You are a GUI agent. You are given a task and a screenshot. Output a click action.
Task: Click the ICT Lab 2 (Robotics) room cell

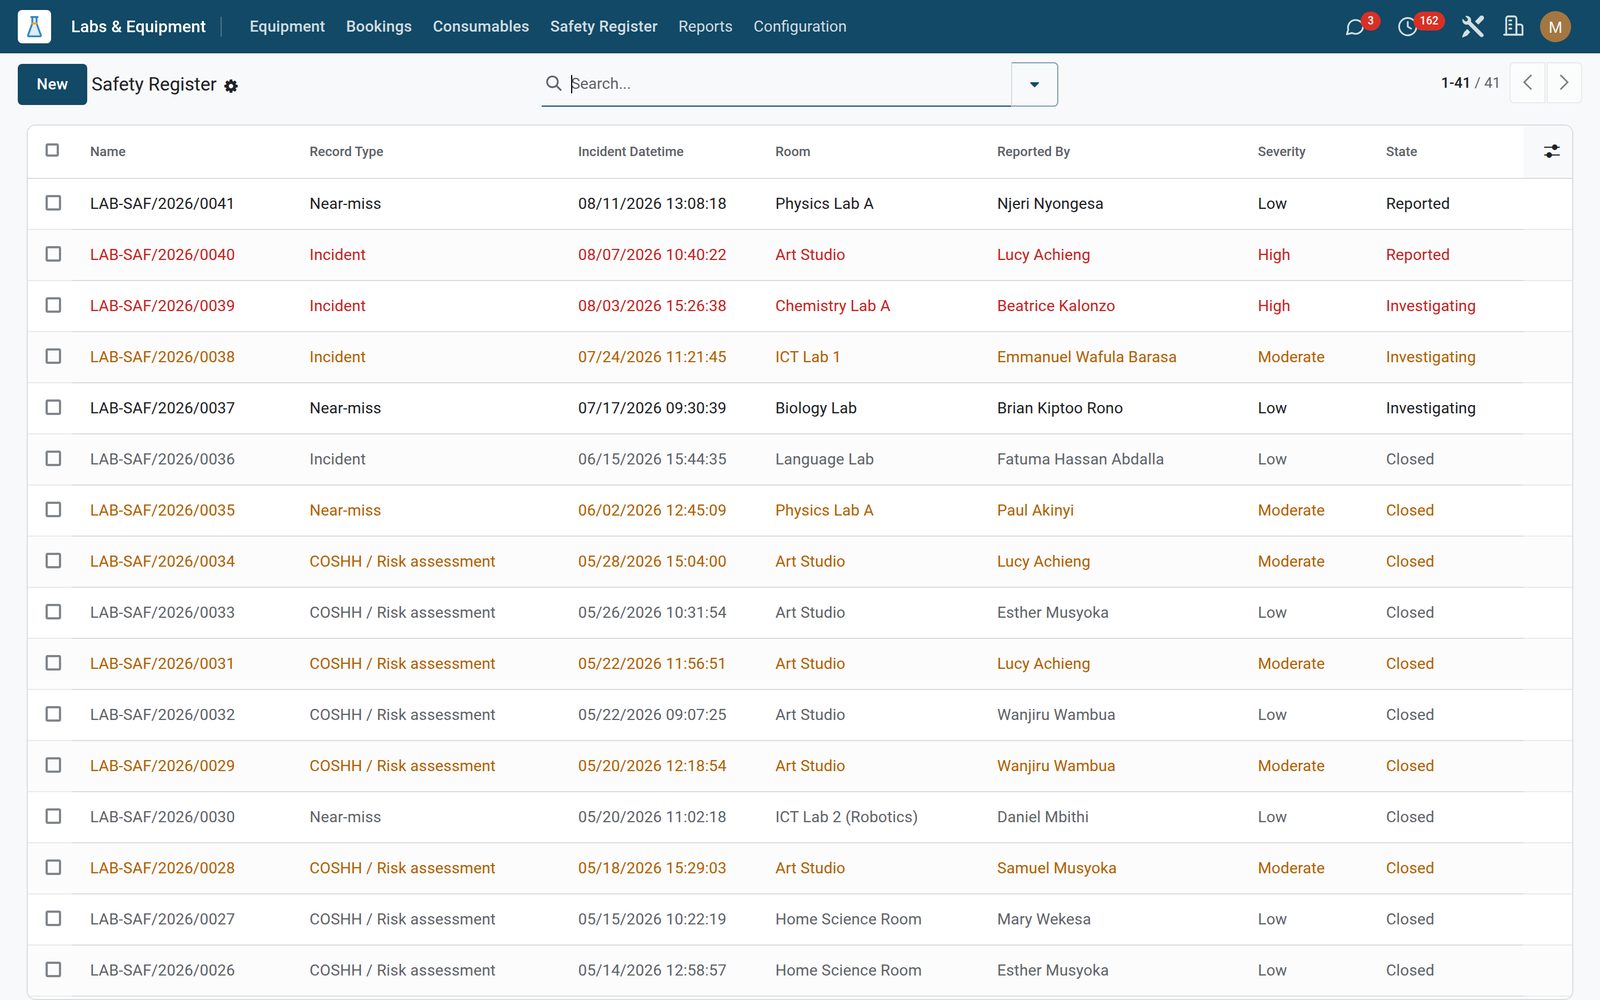[x=846, y=817]
